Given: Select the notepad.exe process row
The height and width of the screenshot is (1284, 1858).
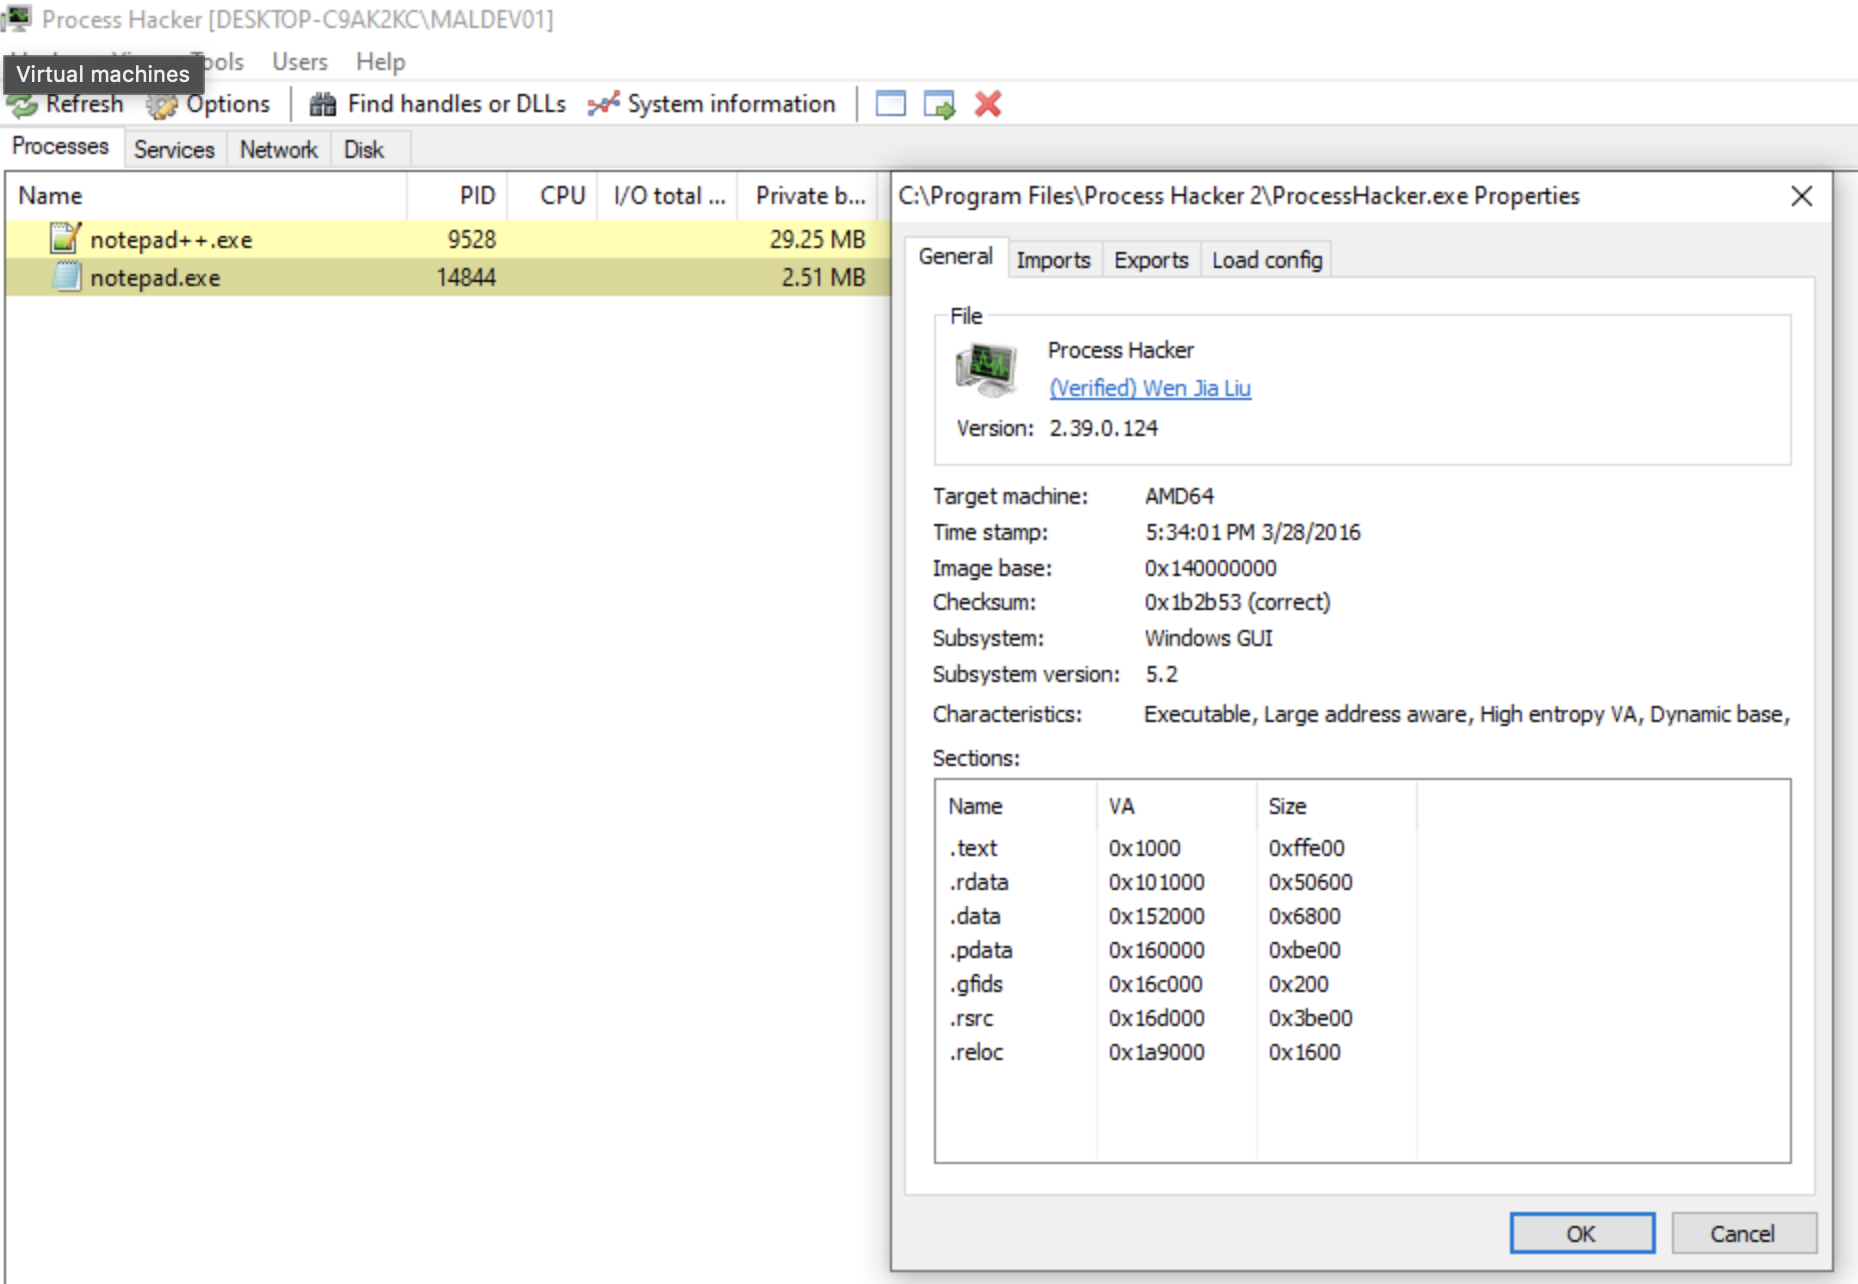Looking at the screenshot, I should tap(155, 278).
